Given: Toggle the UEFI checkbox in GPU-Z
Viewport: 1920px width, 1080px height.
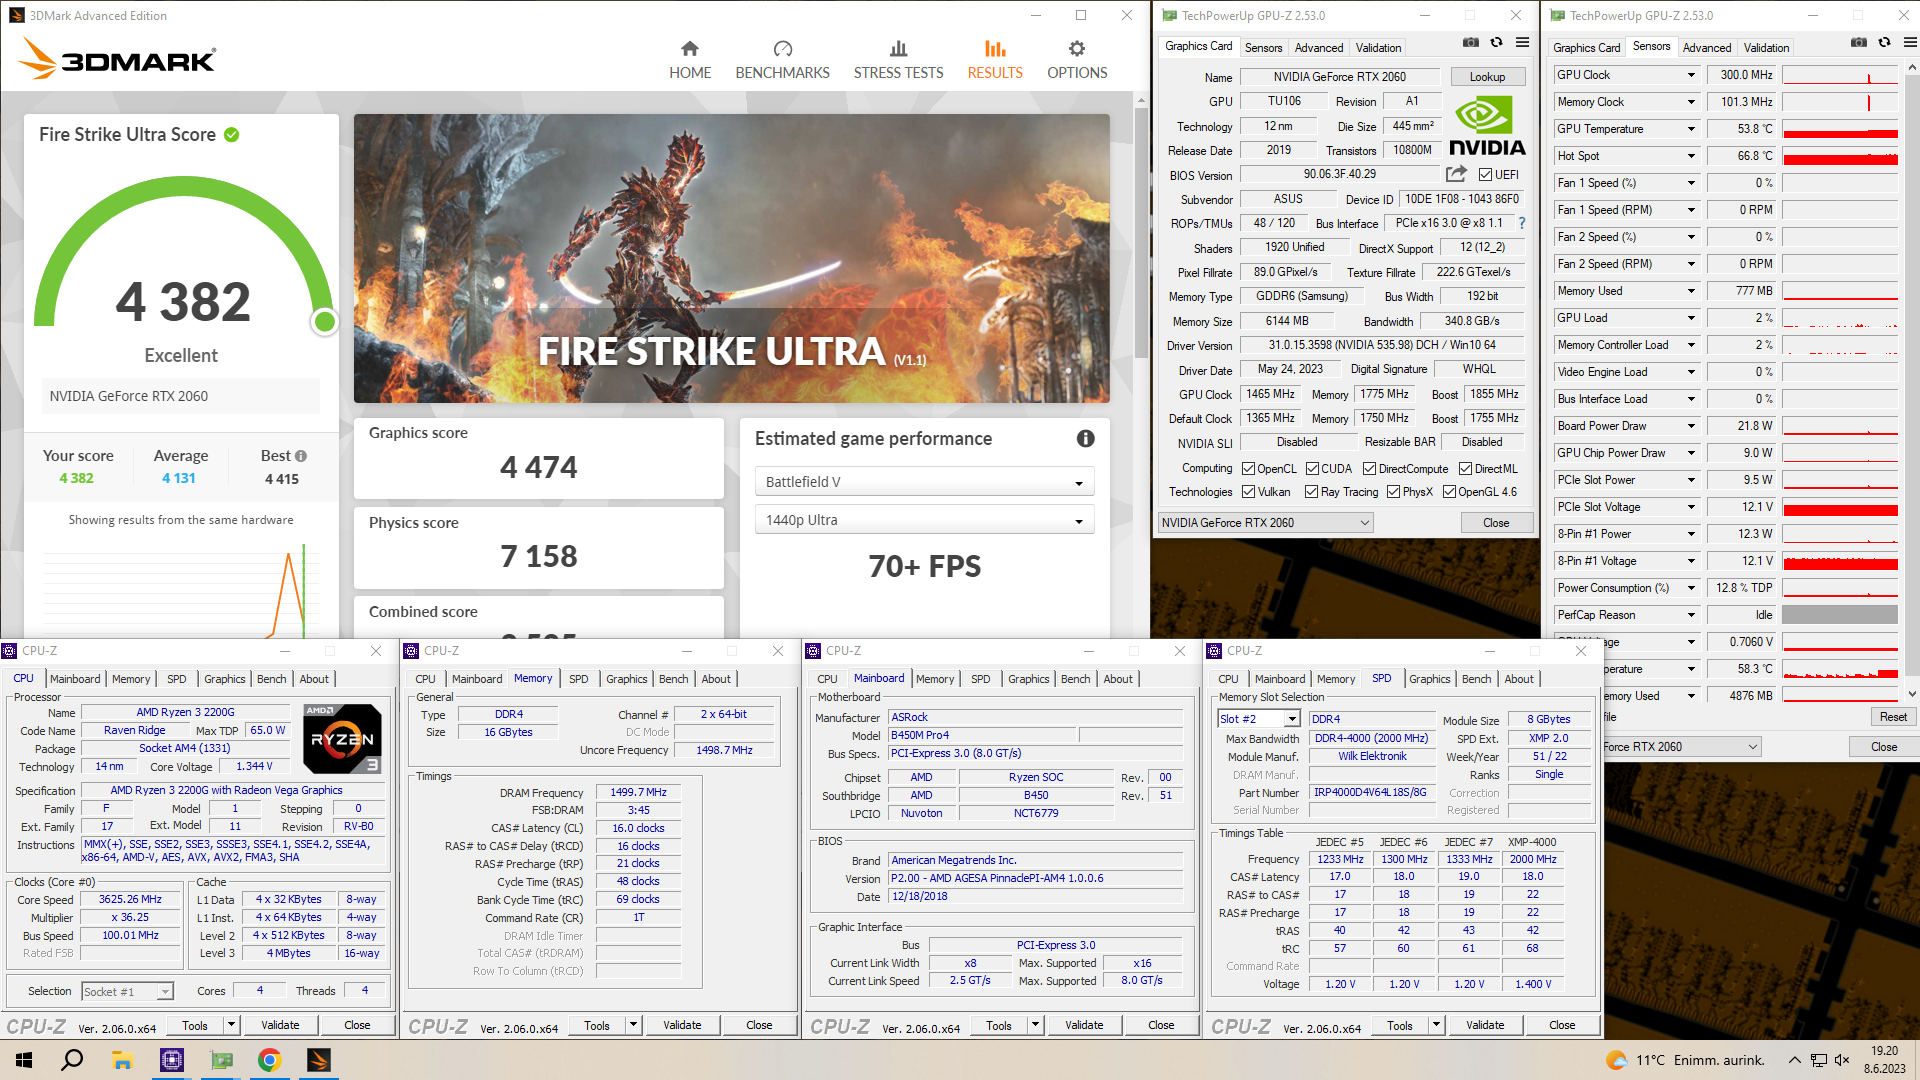Looking at the screenshot, I should point(1485,175).
